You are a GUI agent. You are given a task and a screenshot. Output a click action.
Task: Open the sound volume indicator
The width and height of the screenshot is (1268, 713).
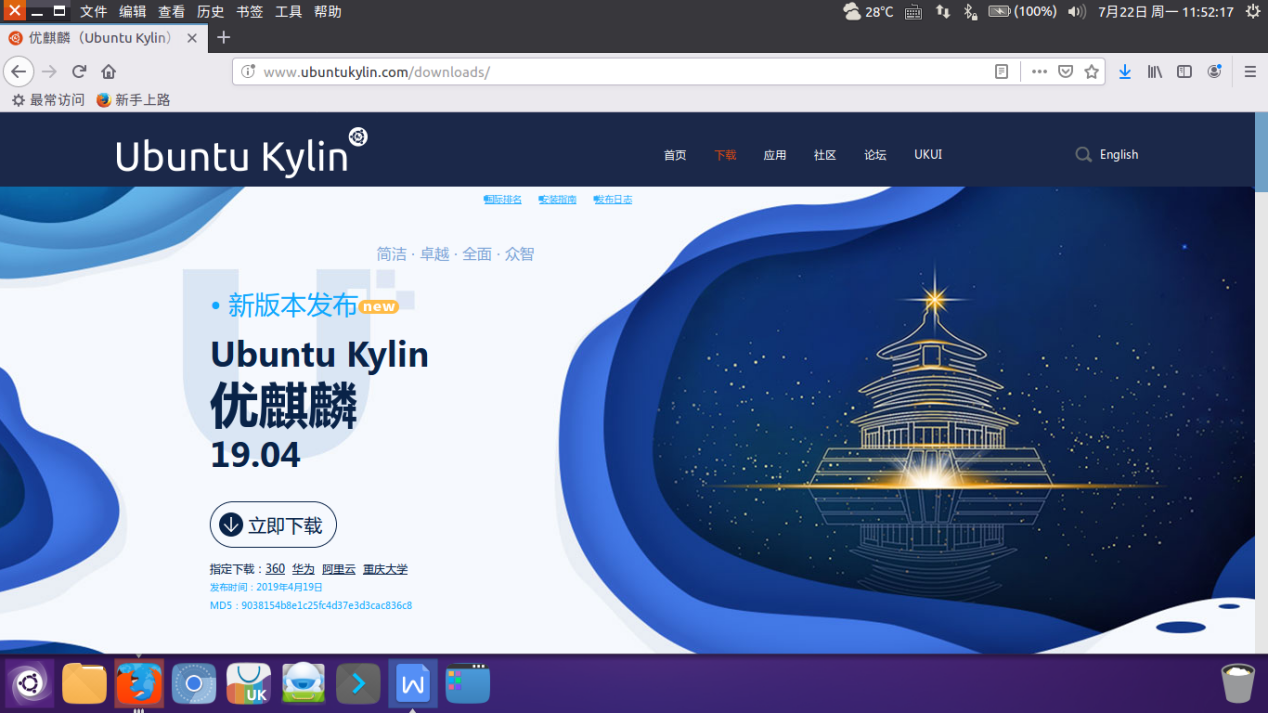tap(1076, 12)
